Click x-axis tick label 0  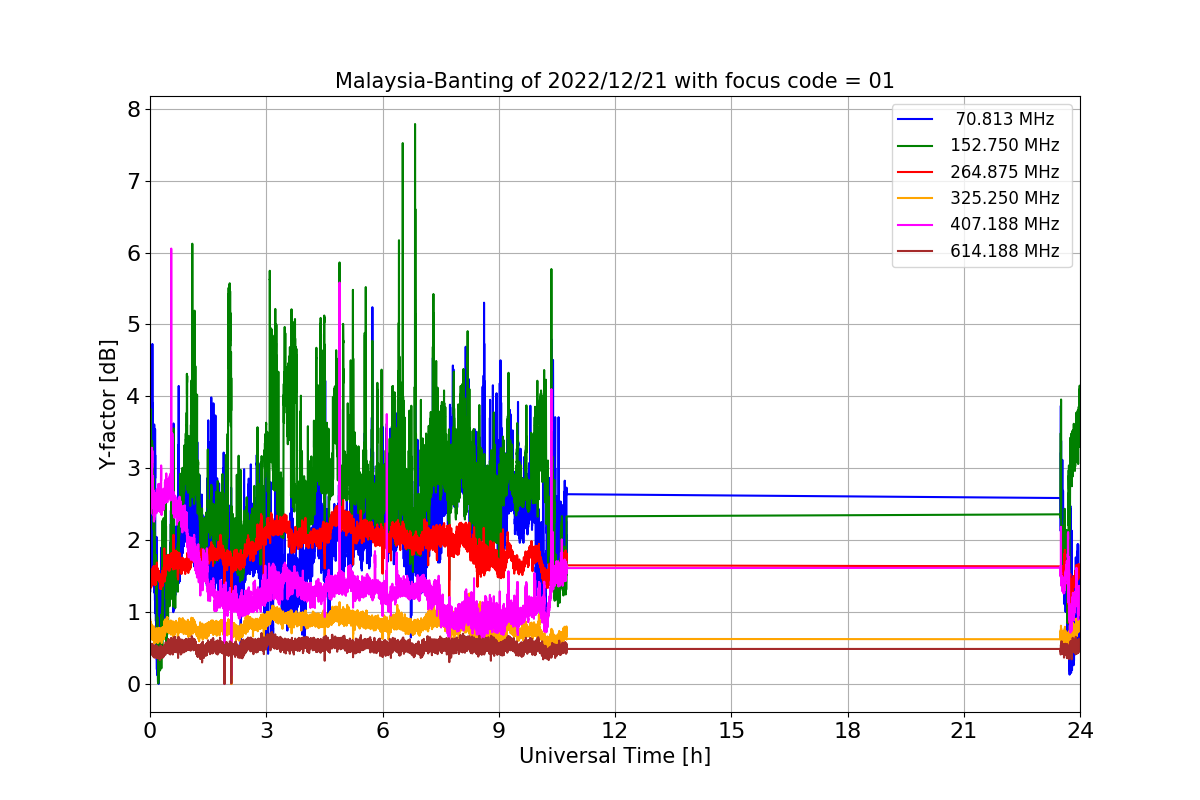click(x=150, y=731)
